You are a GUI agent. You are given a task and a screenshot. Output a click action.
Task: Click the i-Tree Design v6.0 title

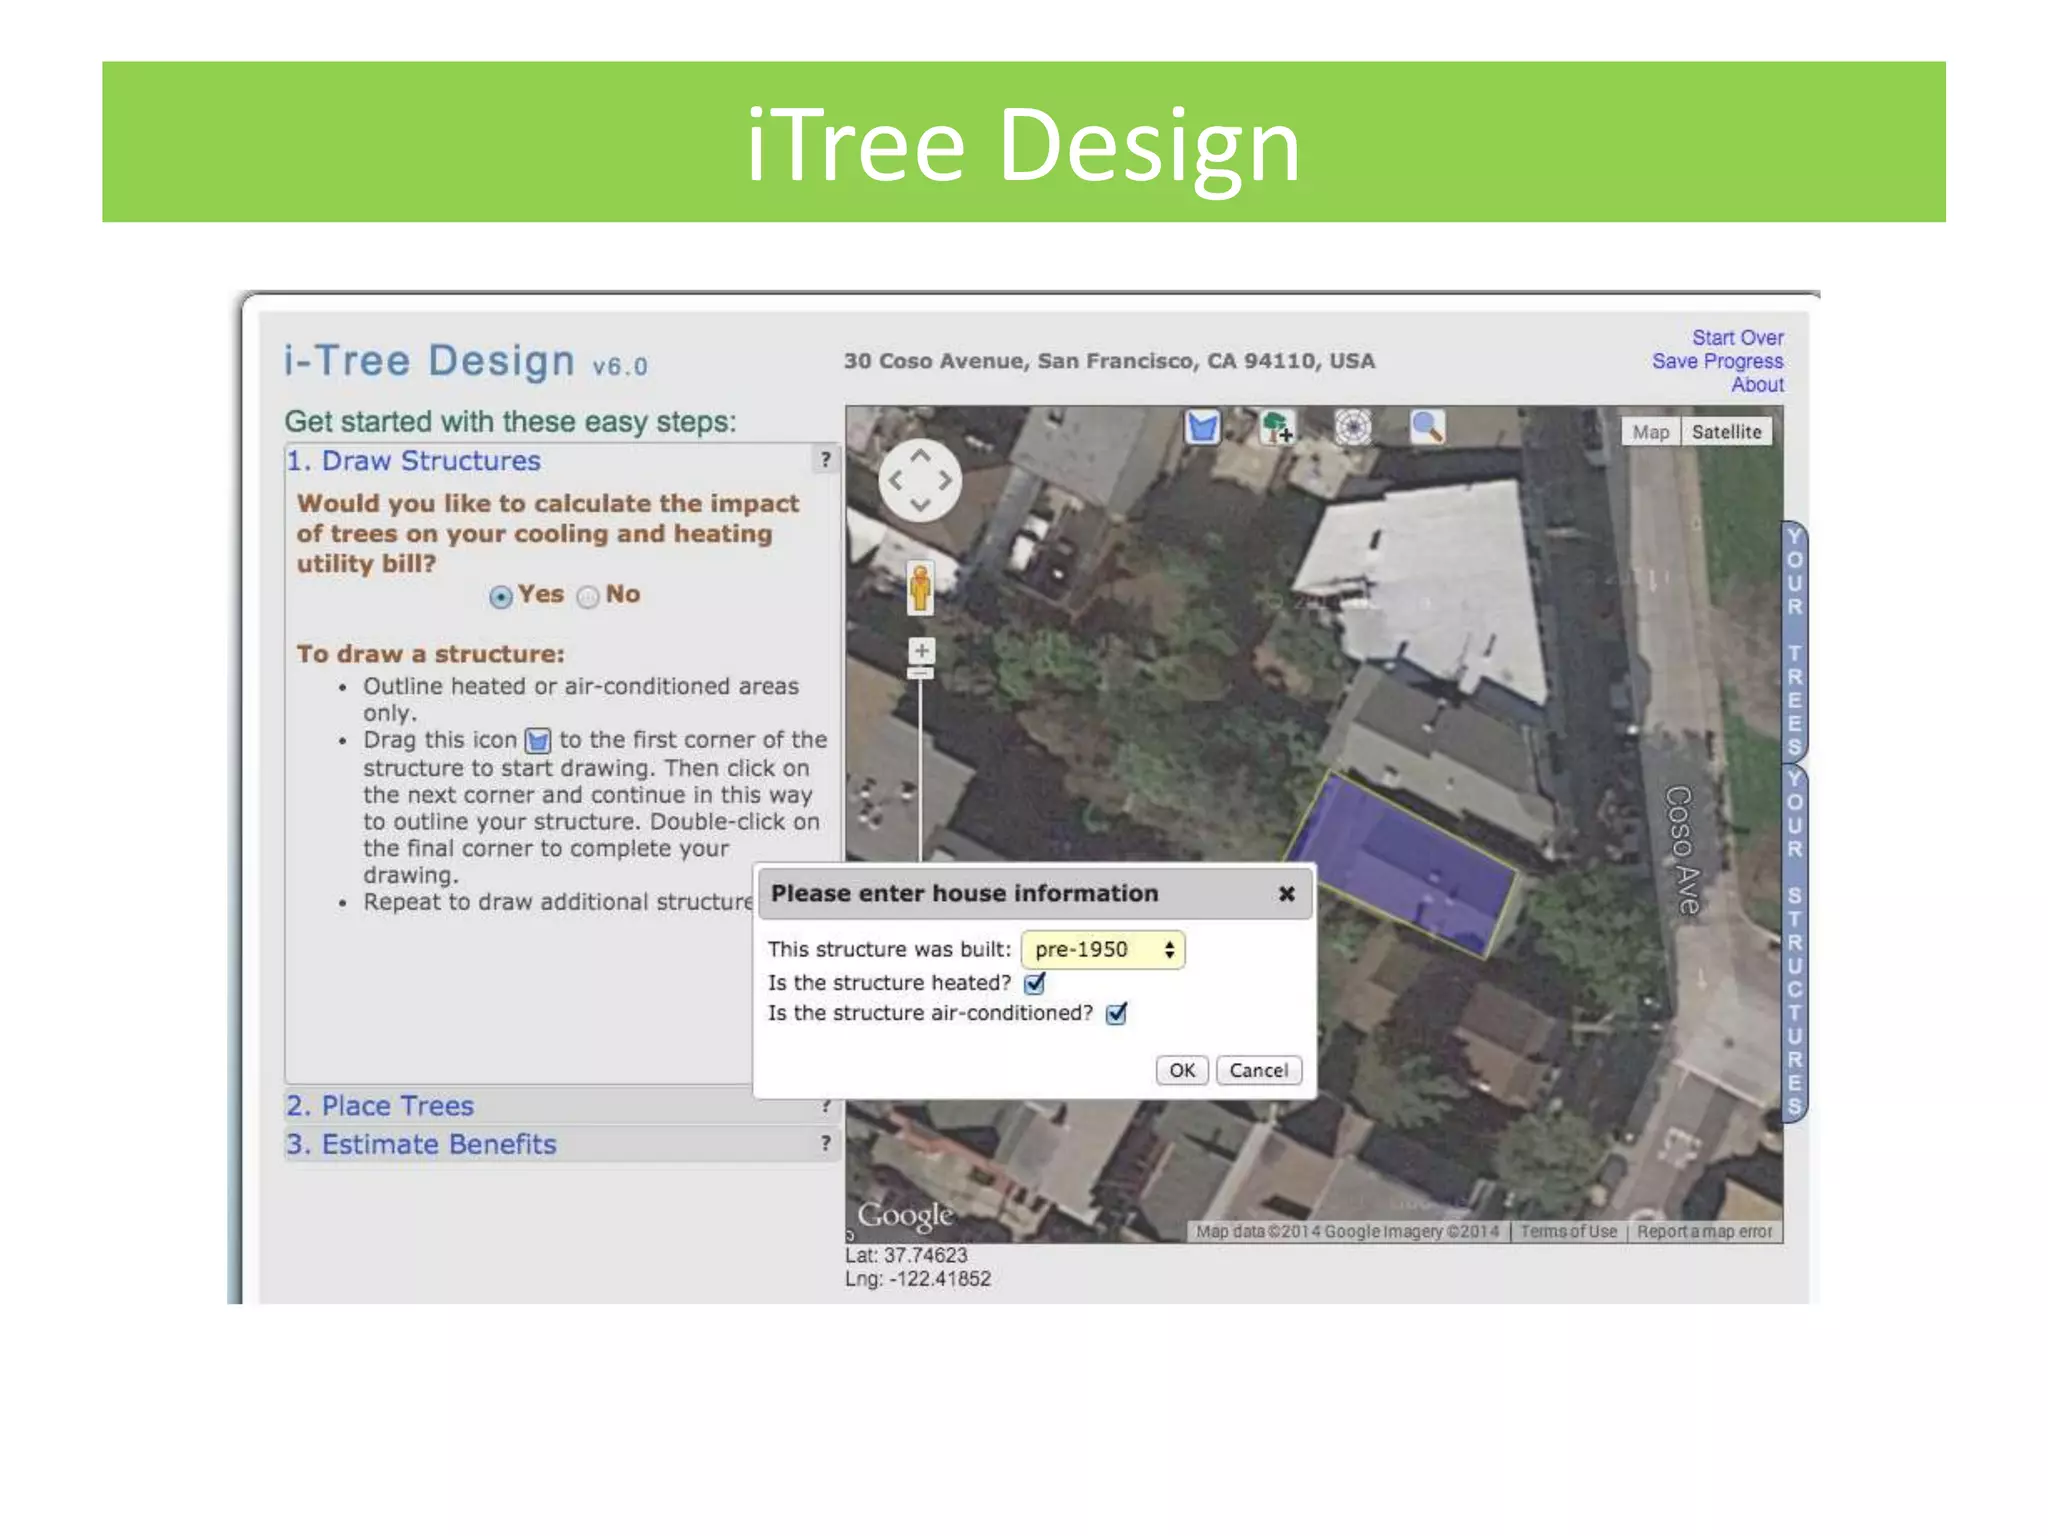tap(466, 362)
